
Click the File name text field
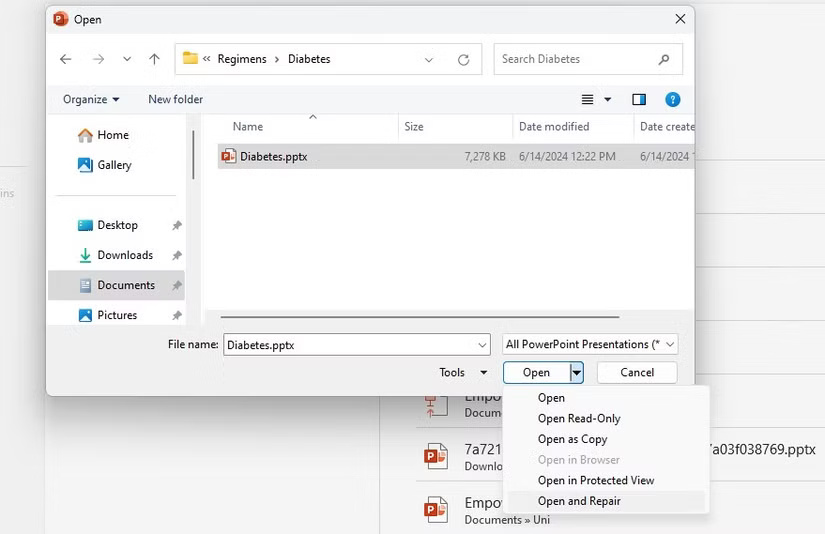pyautogui.click(x=357, y=345)
